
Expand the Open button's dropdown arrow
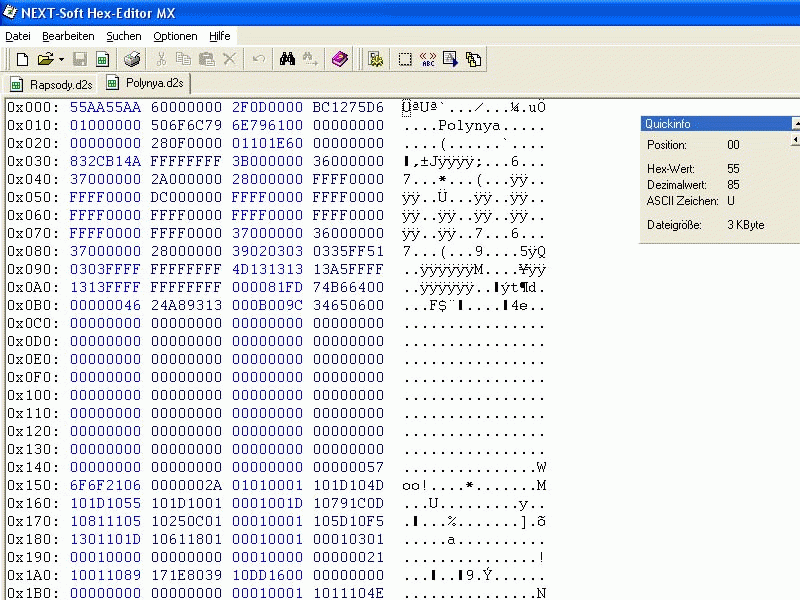click(x=61, y=60)
